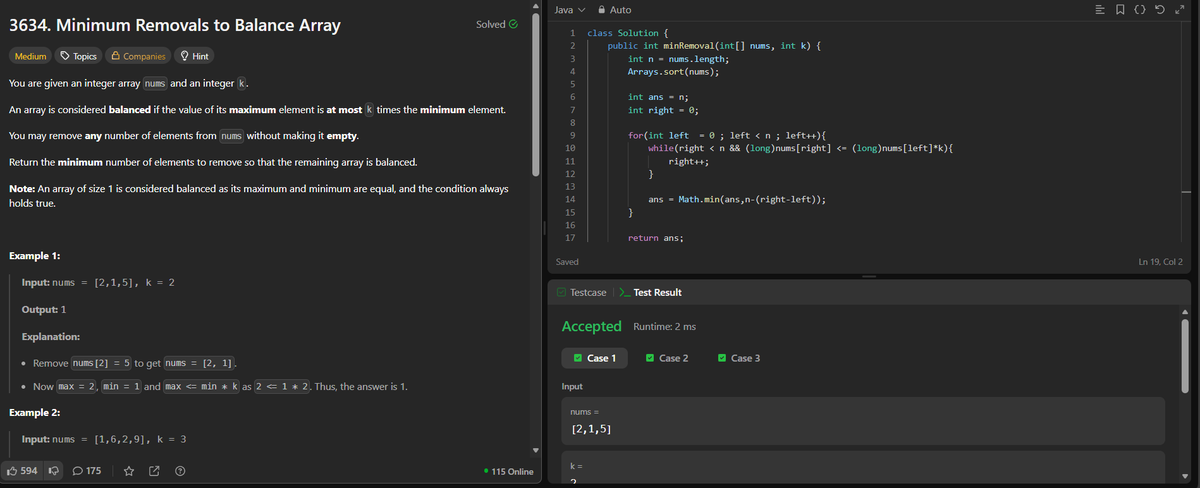Select Case 2 result
This screenshot has width=1200, height=488.
click(667, 357)
